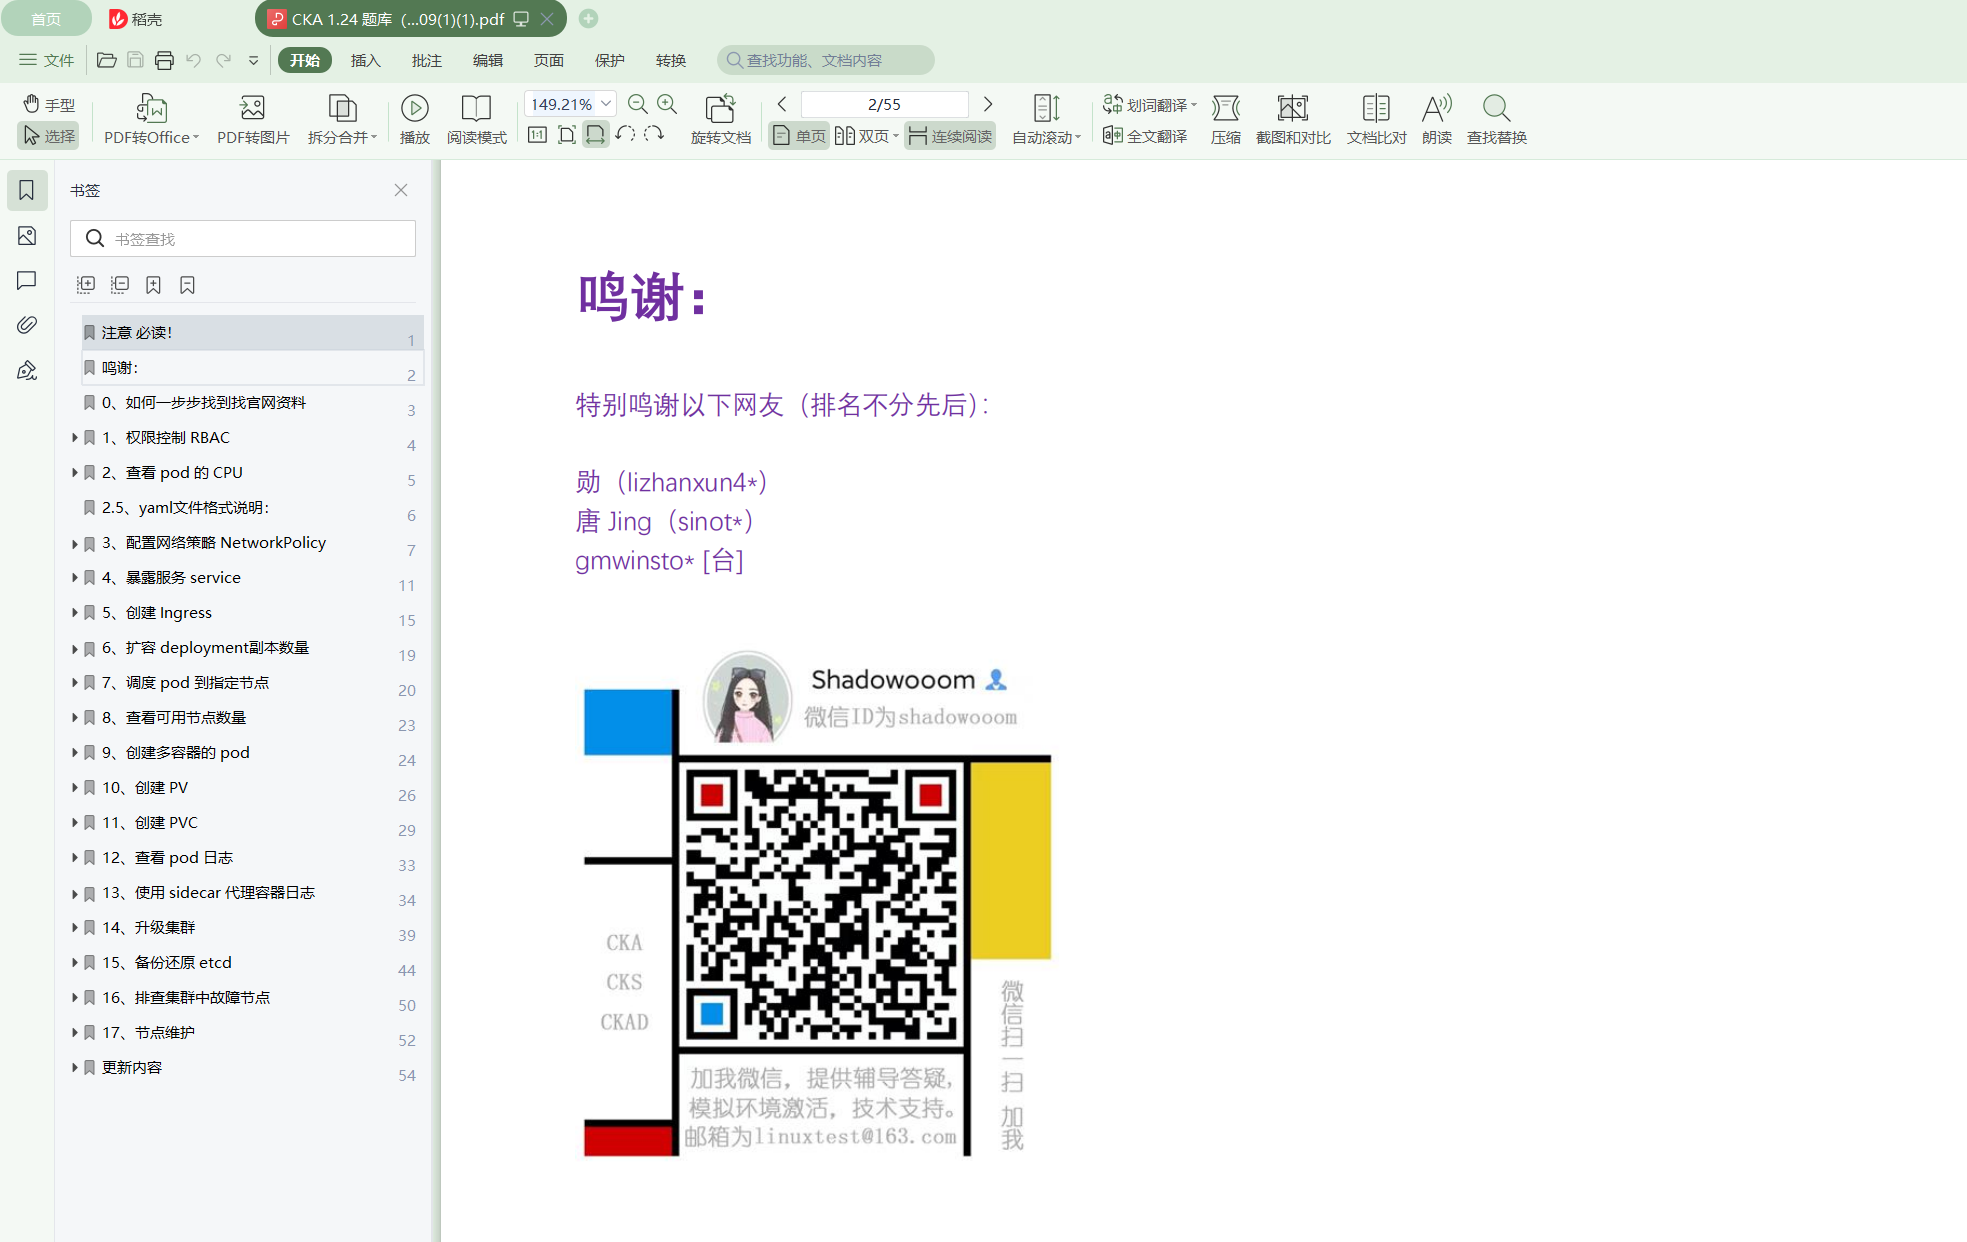Open auto scroll dropdown

coord(1046,119)
